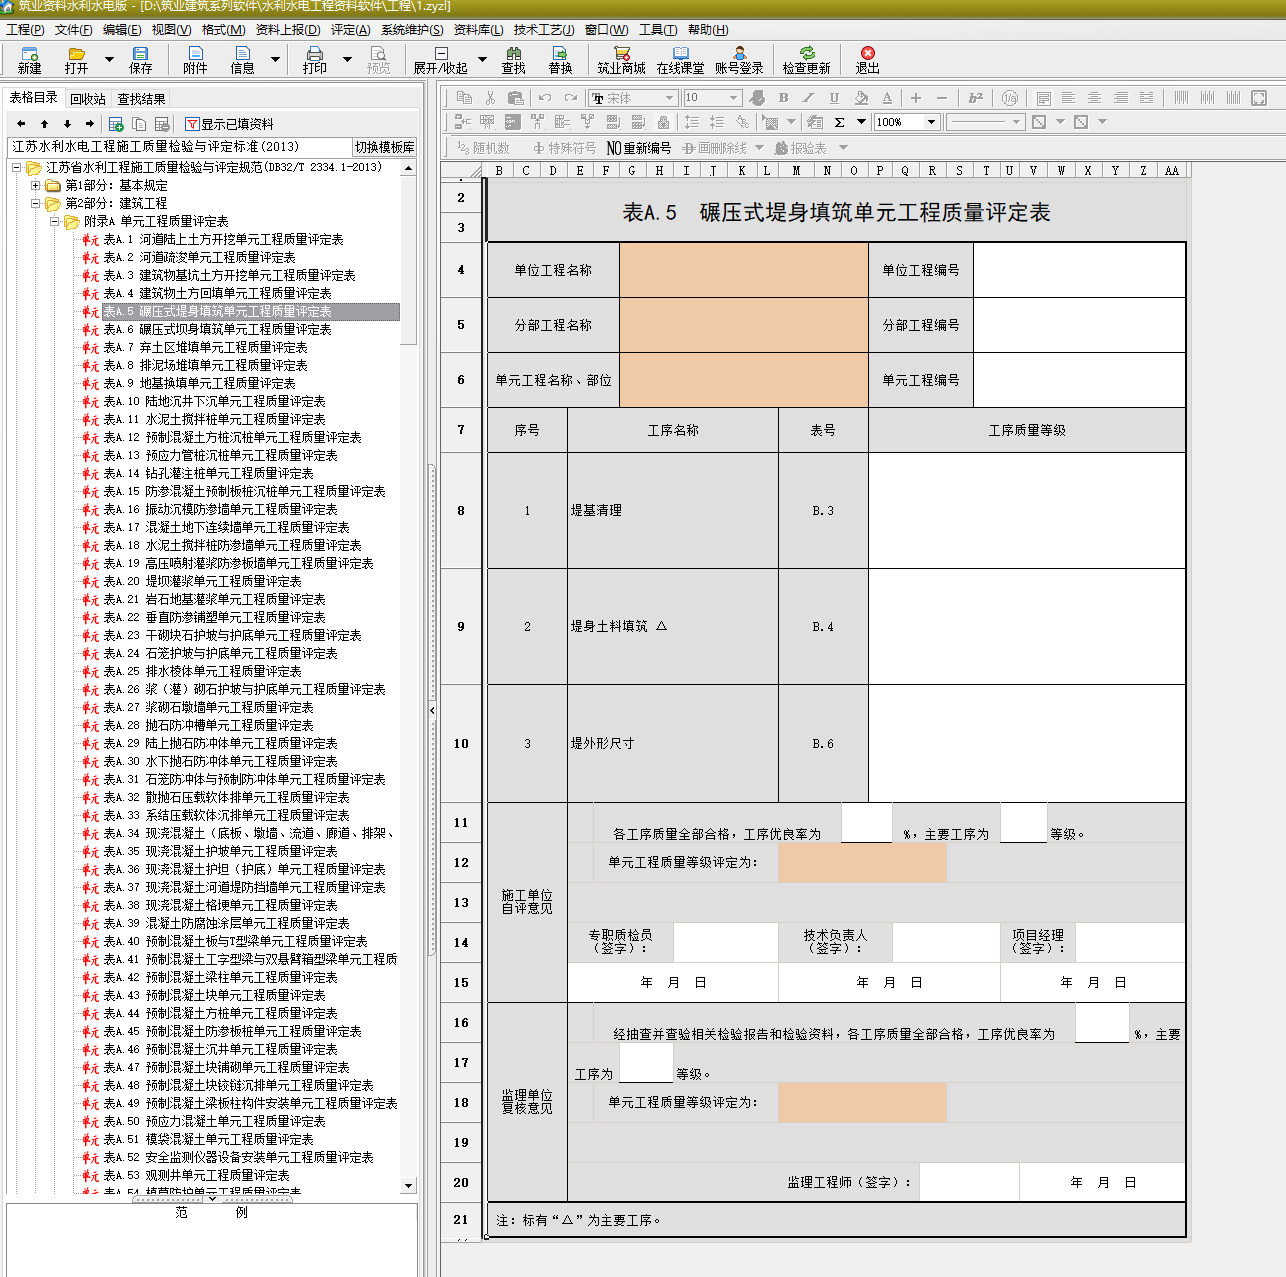This screenshot has width=1286, height=1277.
Task: Open the 文件(F) menu
Action: (74, 30)
